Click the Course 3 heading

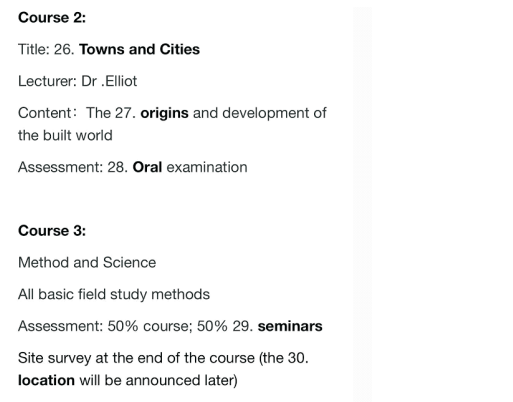[52, 231]
